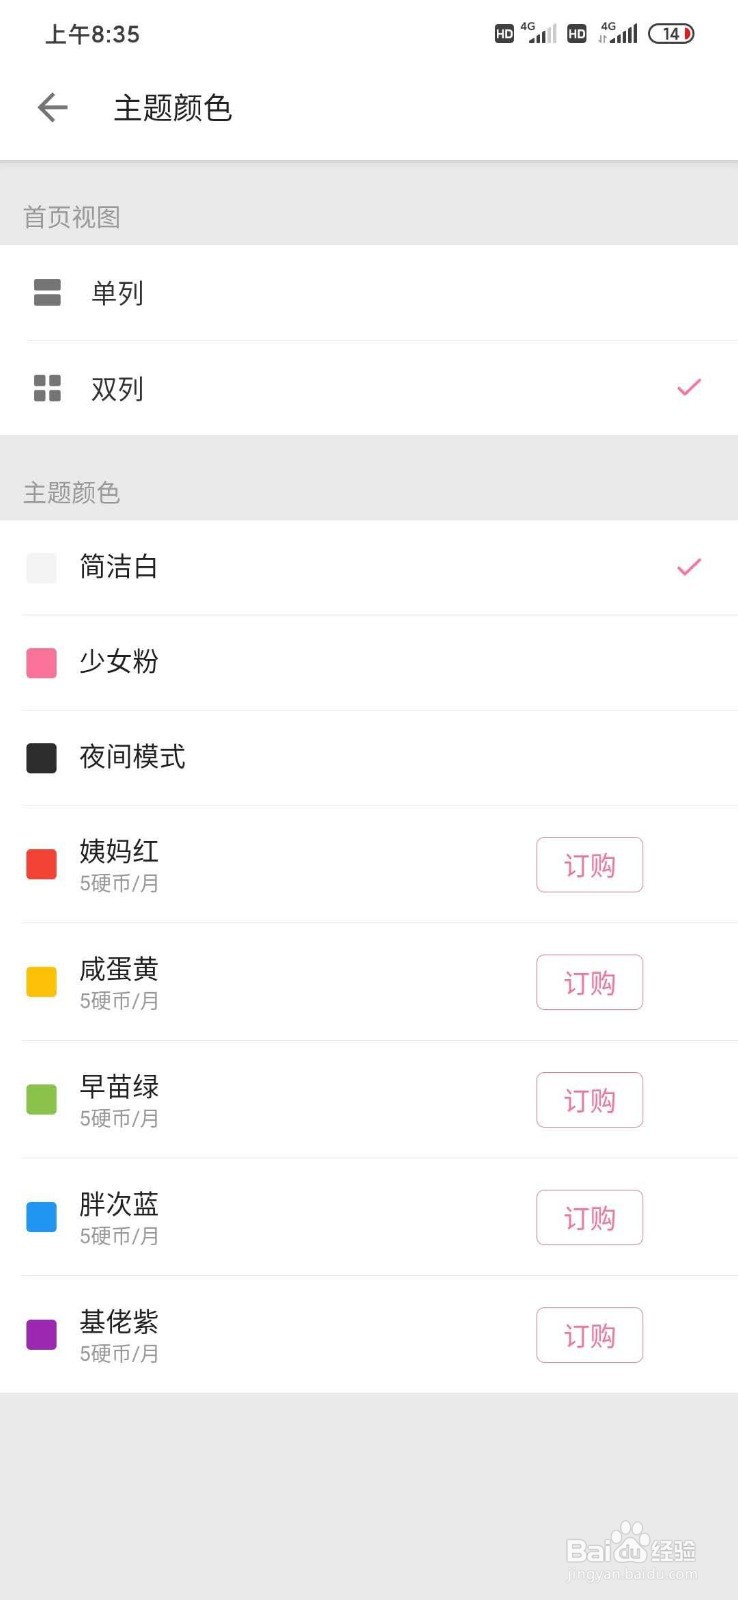This screenshot has width=738, height=1600.
Task: Toggle the checkmark next to 简洁白
Action: tap(689, 567)
